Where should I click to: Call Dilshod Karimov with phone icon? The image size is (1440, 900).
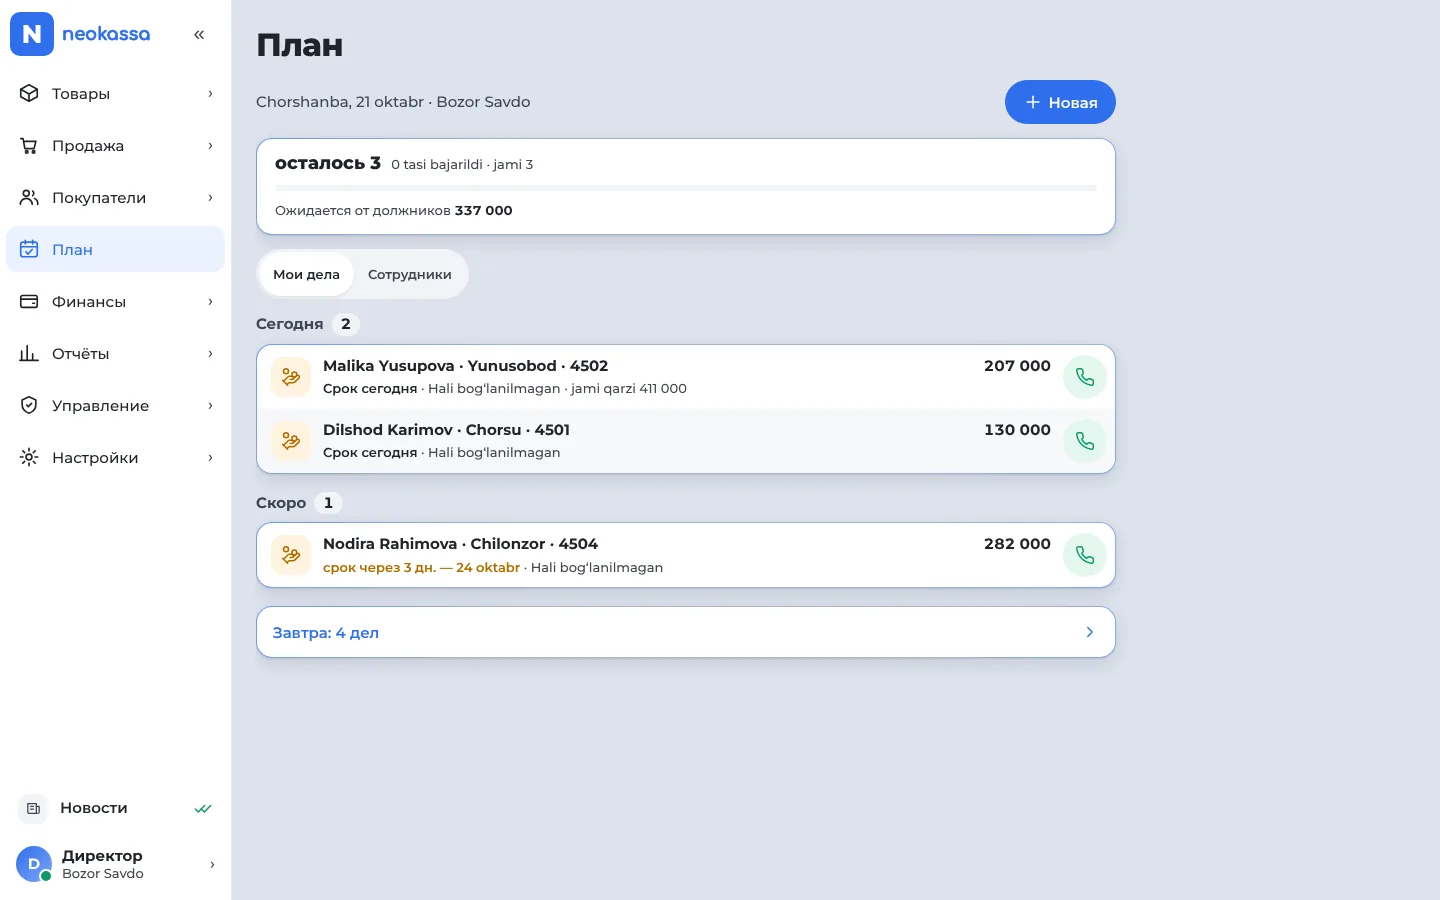(1085, 441)
